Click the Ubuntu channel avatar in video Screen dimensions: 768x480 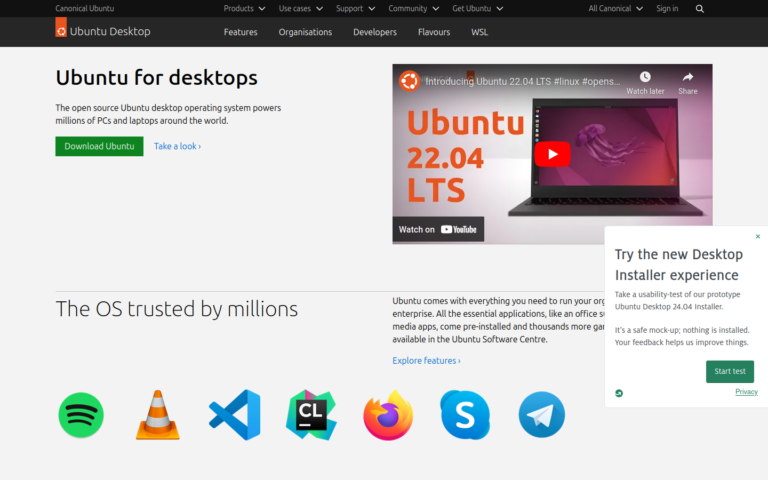pyautogui.click(x=409, y=81)
